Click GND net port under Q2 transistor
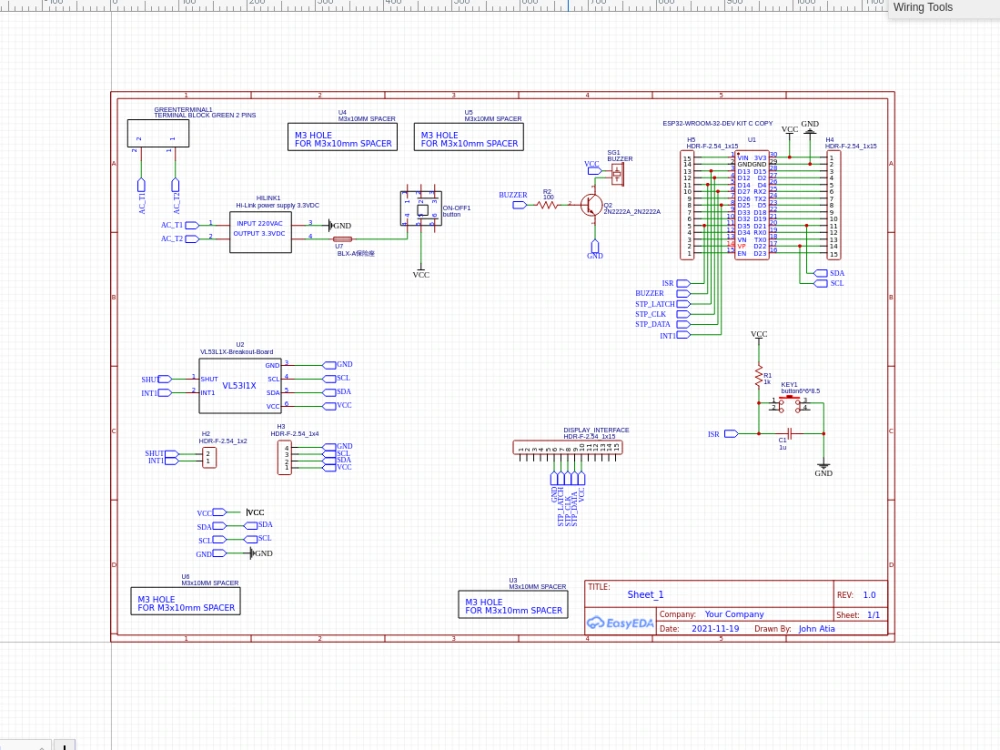 pos(595,246)
